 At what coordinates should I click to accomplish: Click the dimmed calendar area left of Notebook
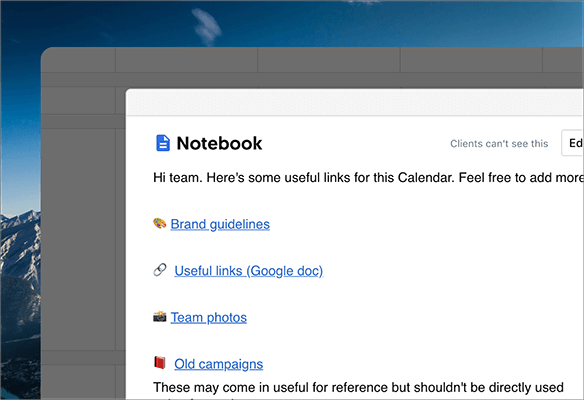click(x=83, y=238)
